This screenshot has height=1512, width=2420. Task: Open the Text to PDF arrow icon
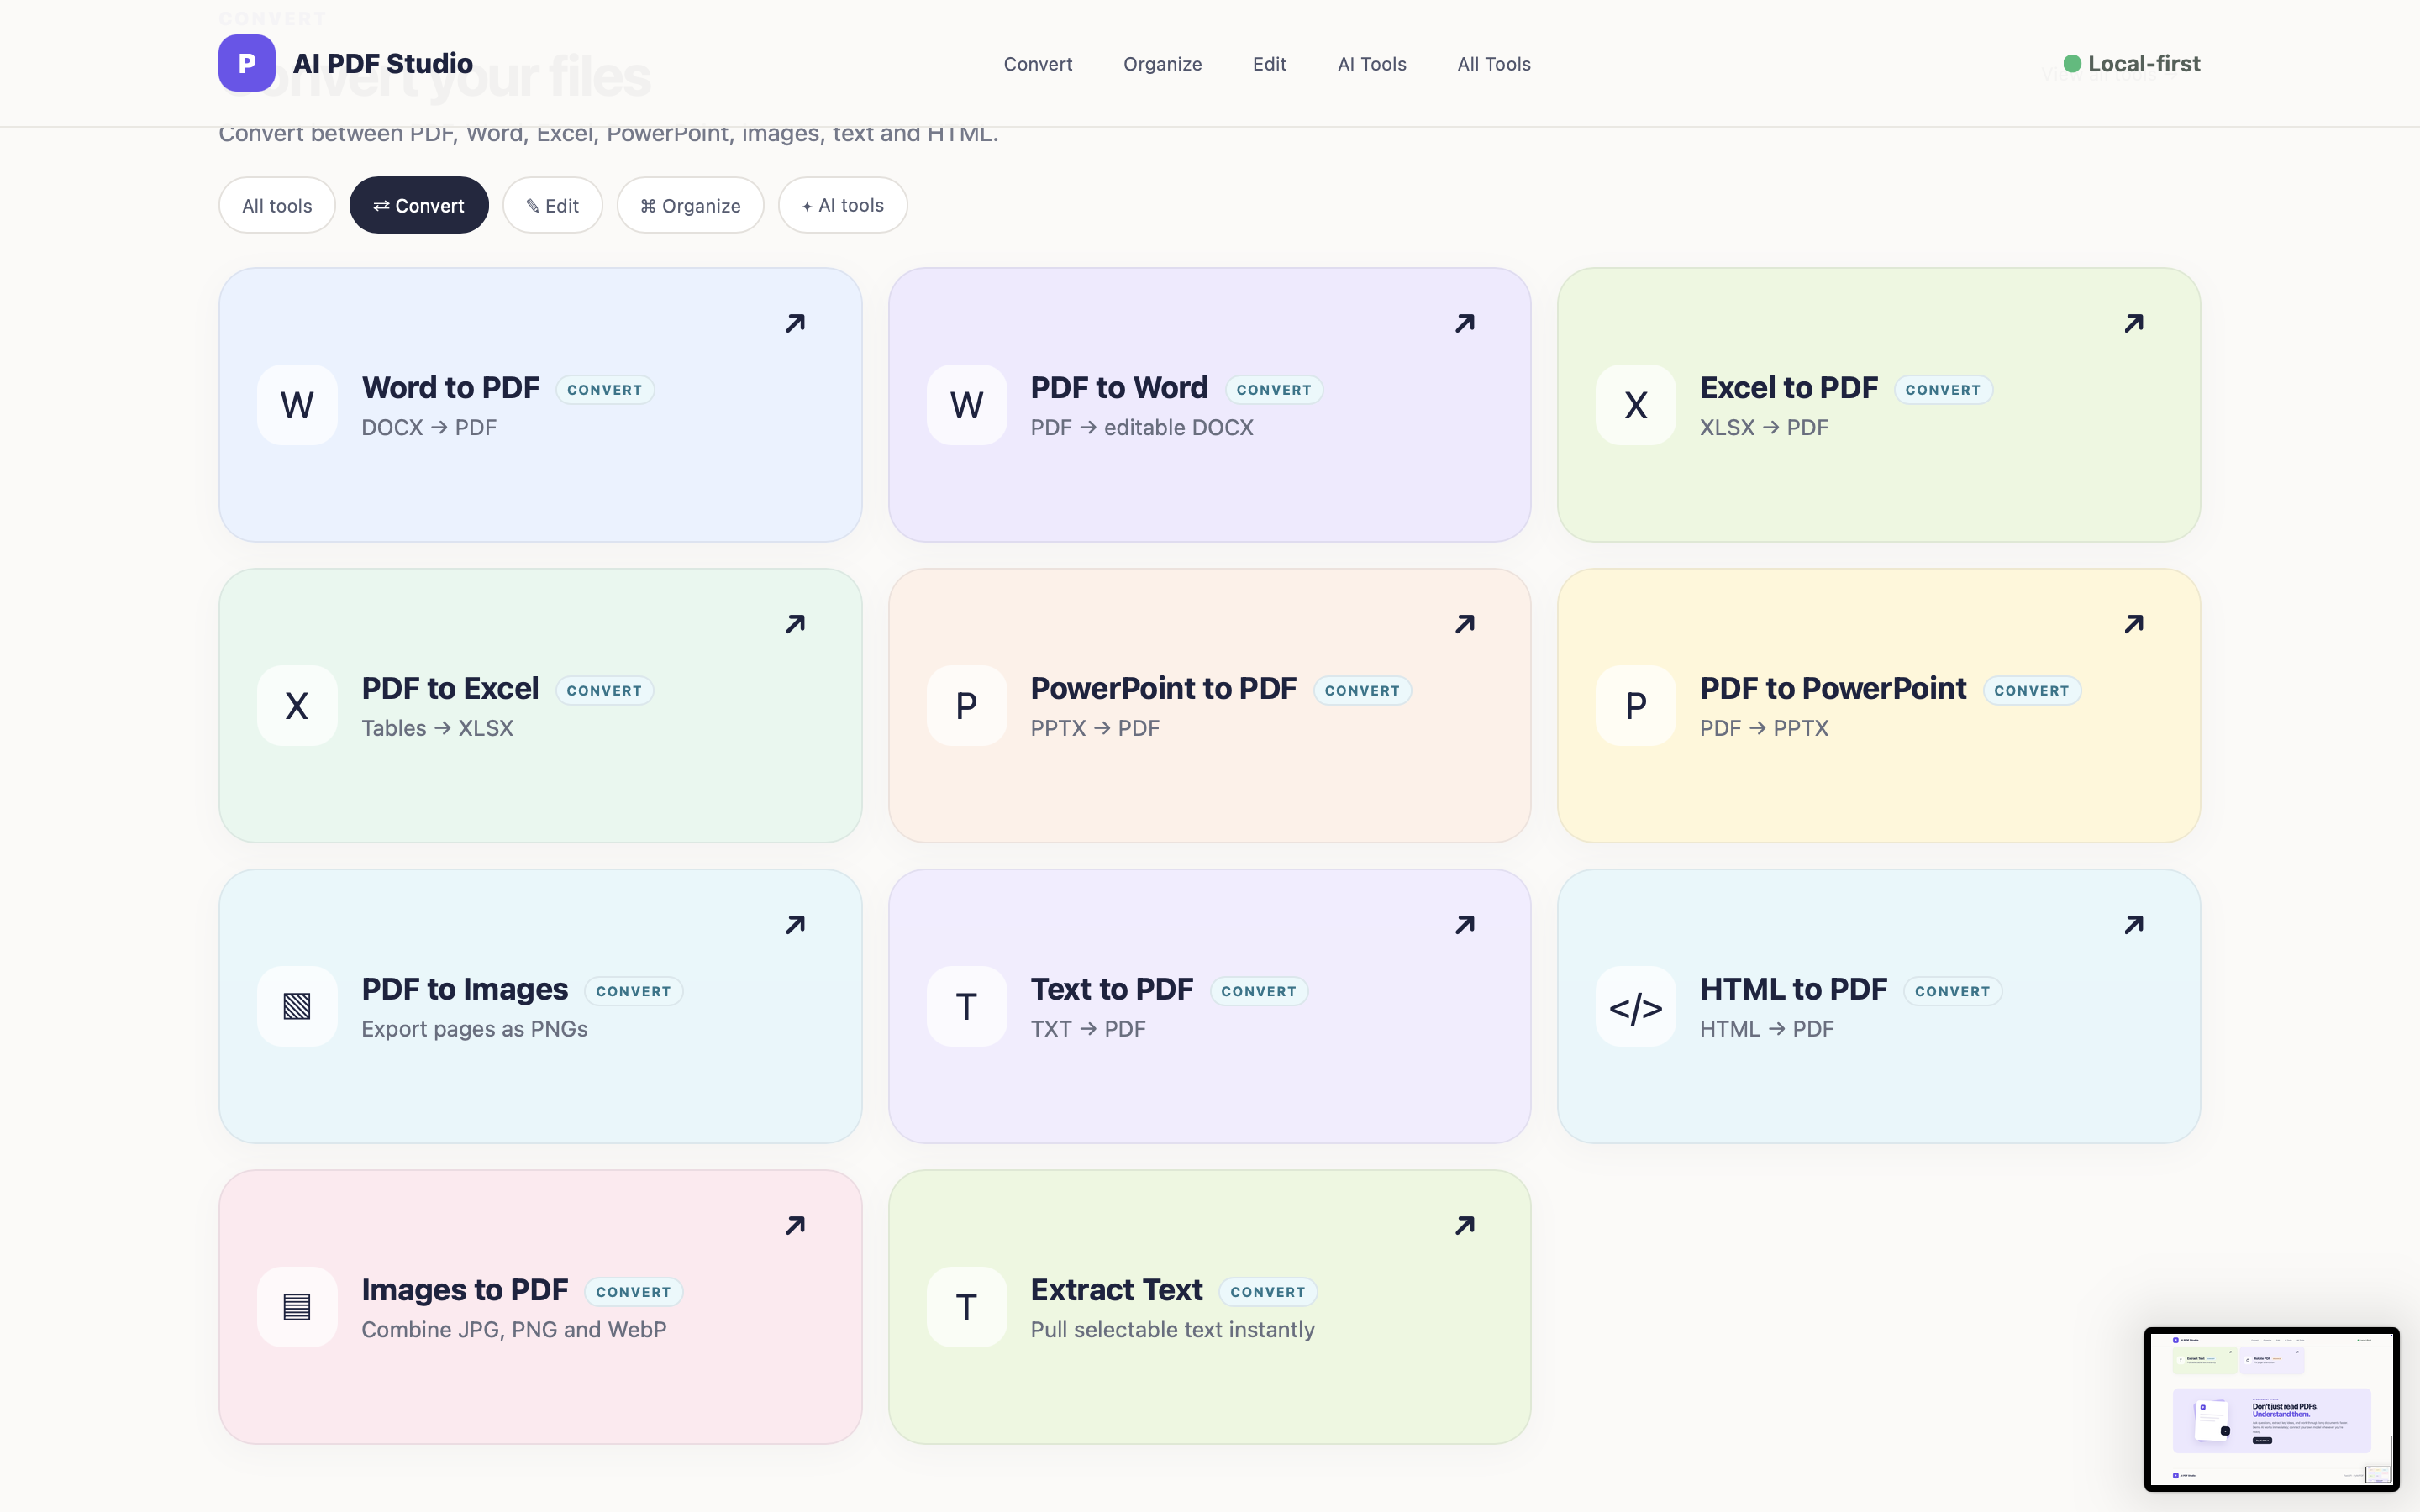[x=1465, y=924]
